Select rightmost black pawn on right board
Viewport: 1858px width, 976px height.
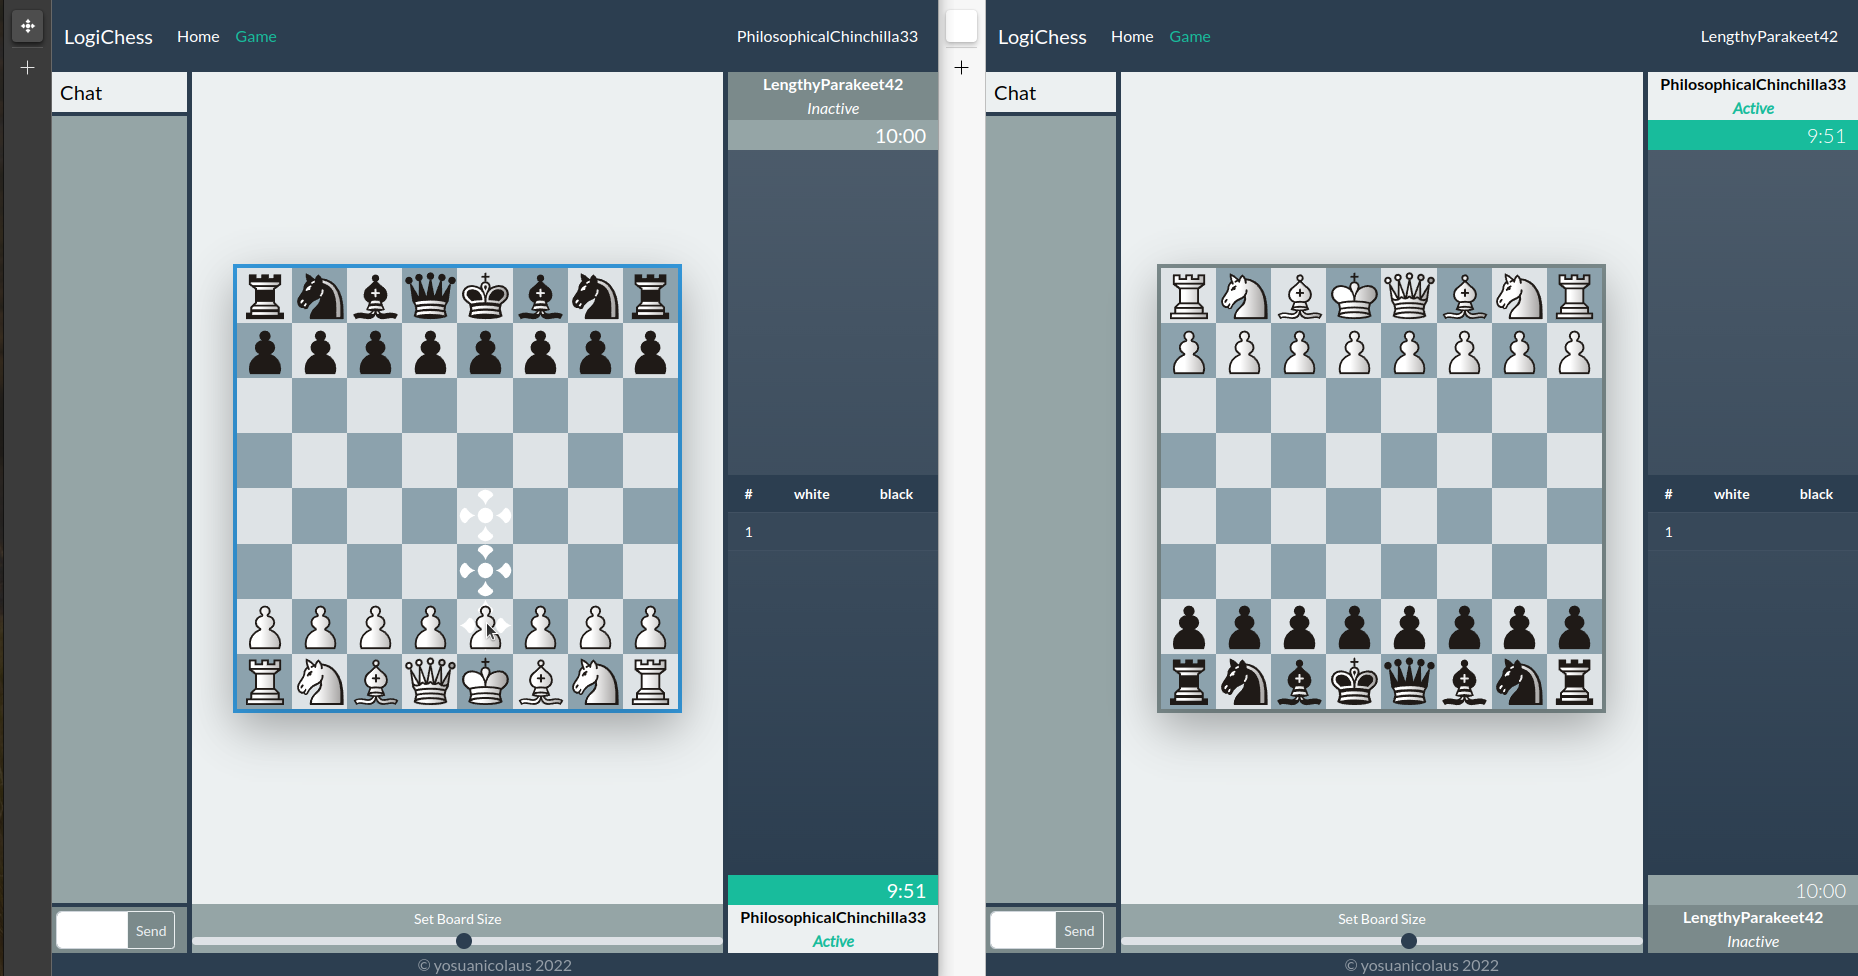tap(1574, 627)
